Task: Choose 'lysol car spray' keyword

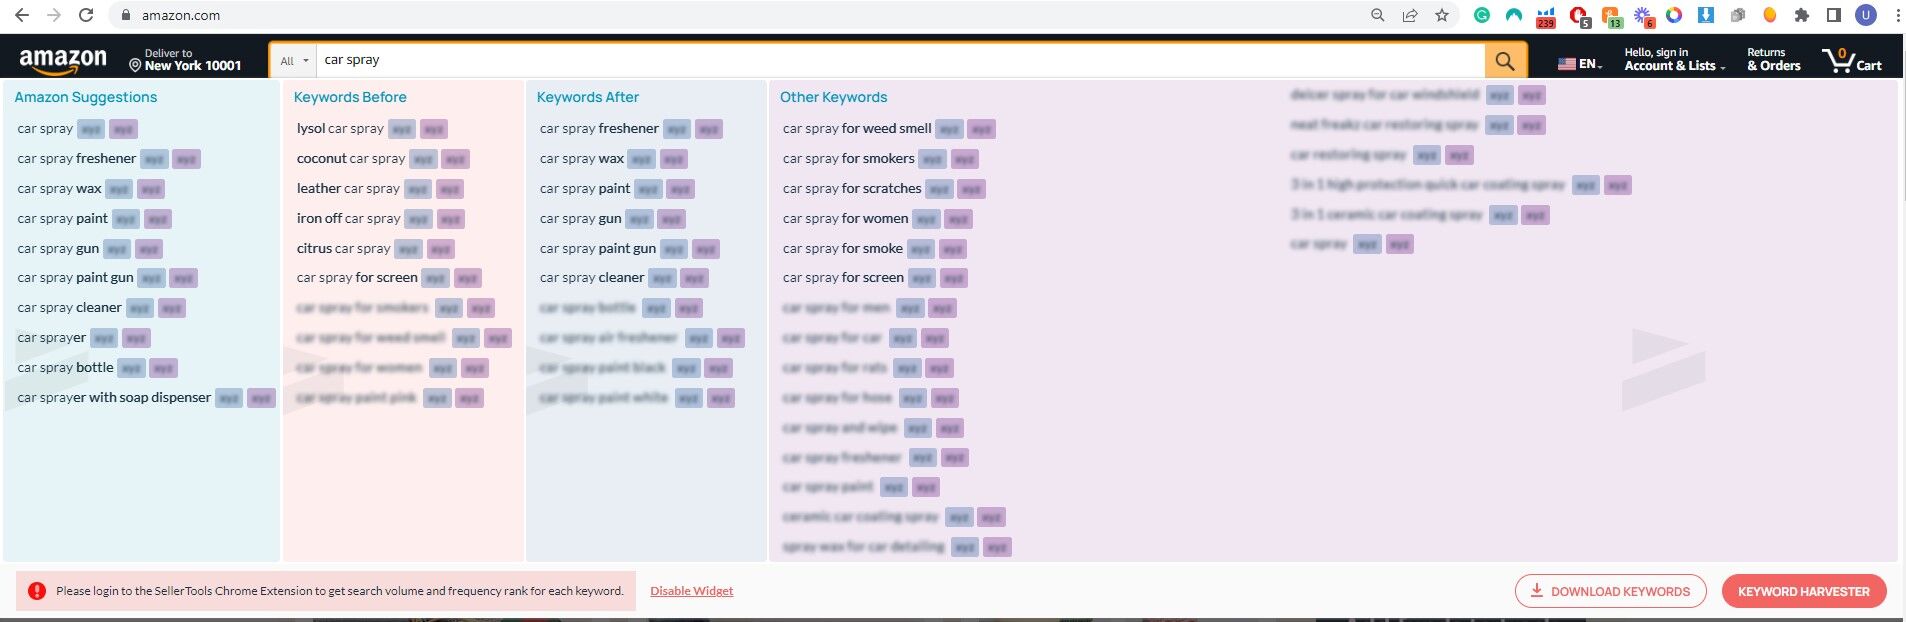Action: point(340,128)
